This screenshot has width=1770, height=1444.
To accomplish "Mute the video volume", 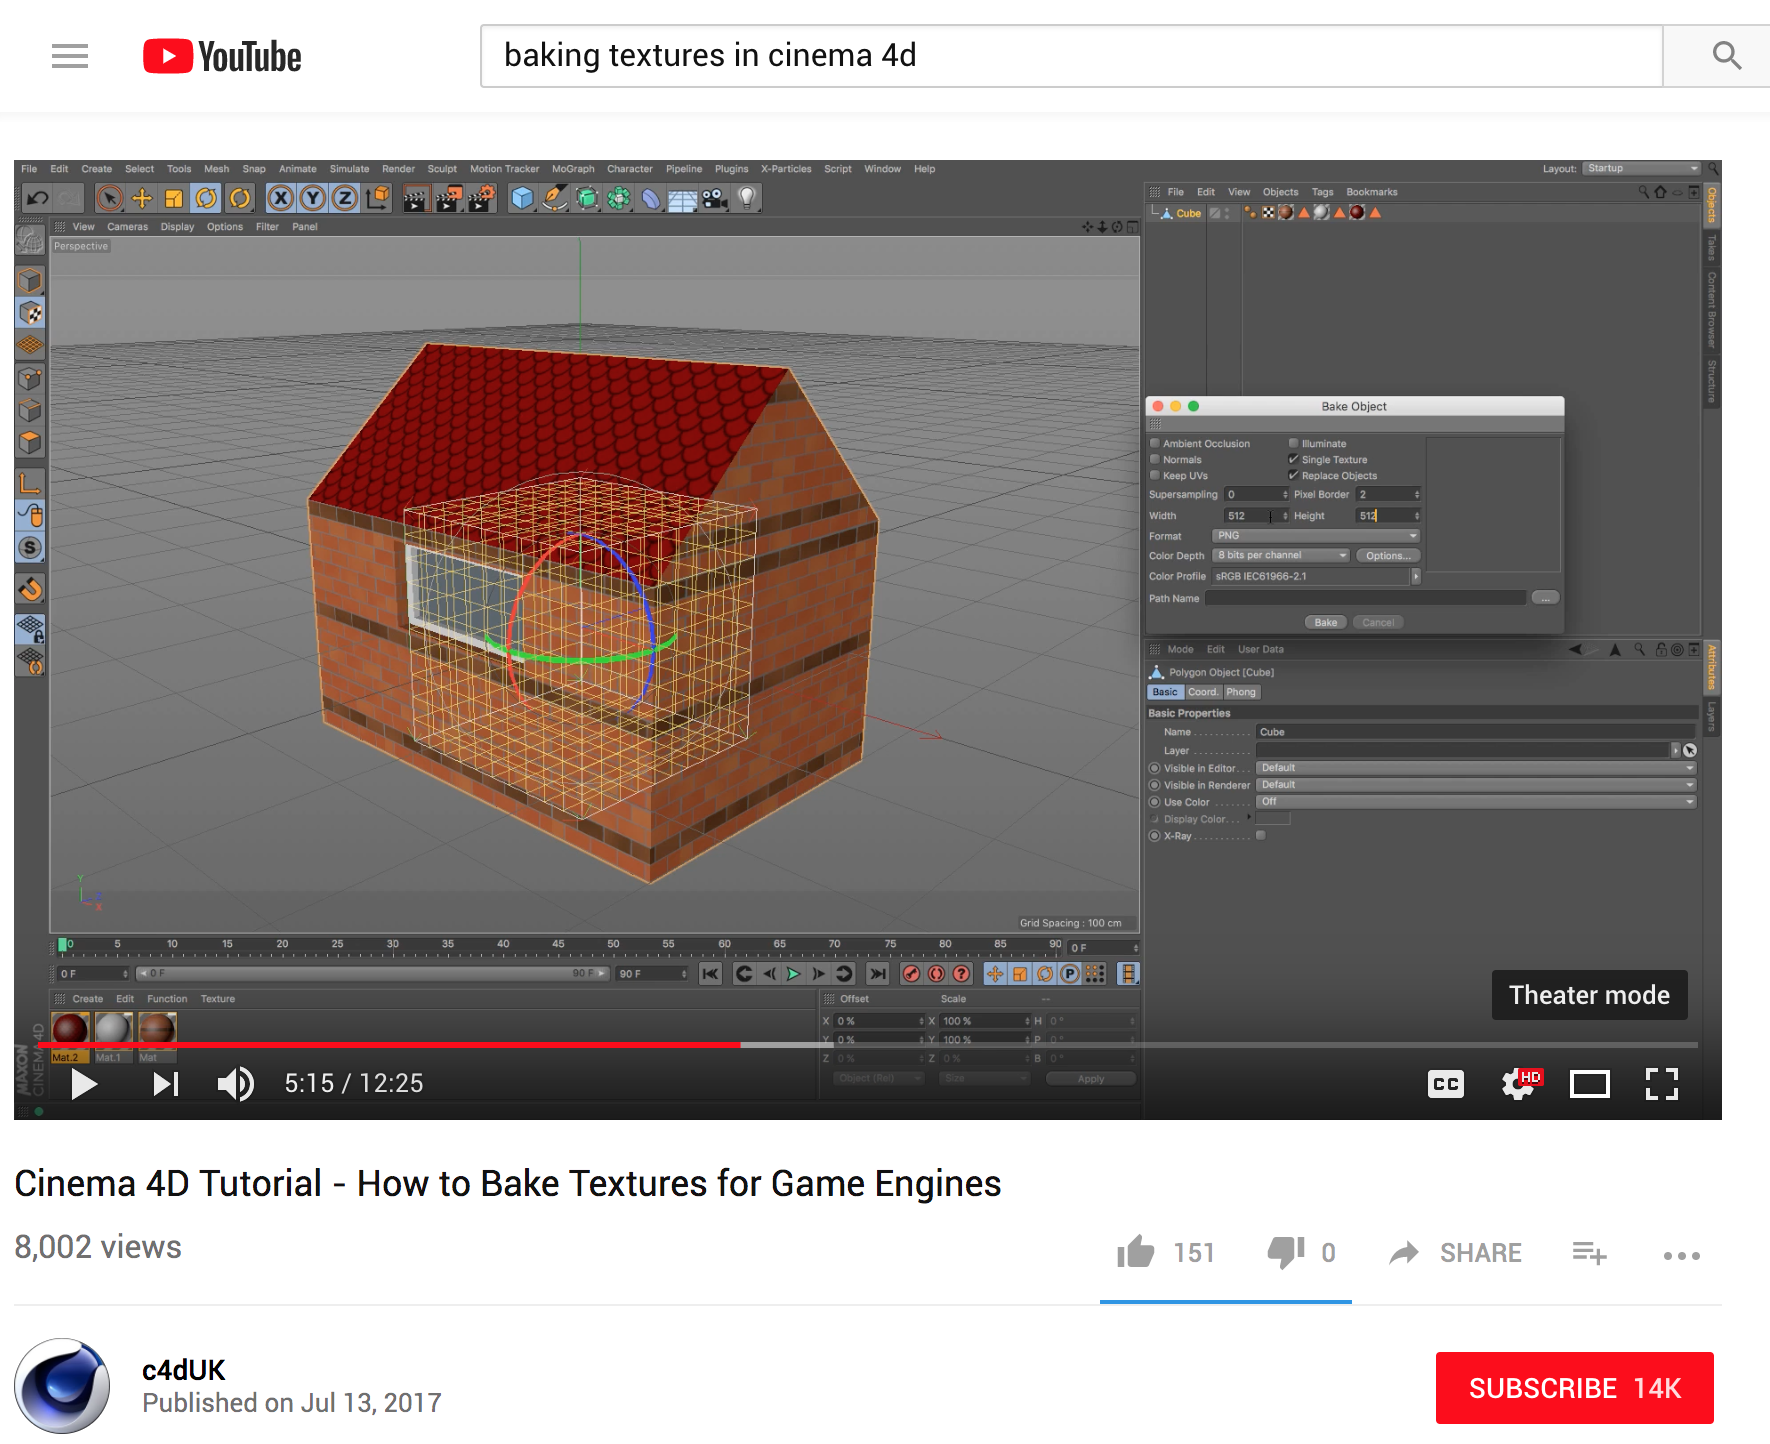I will click(x=236, y=1084).
